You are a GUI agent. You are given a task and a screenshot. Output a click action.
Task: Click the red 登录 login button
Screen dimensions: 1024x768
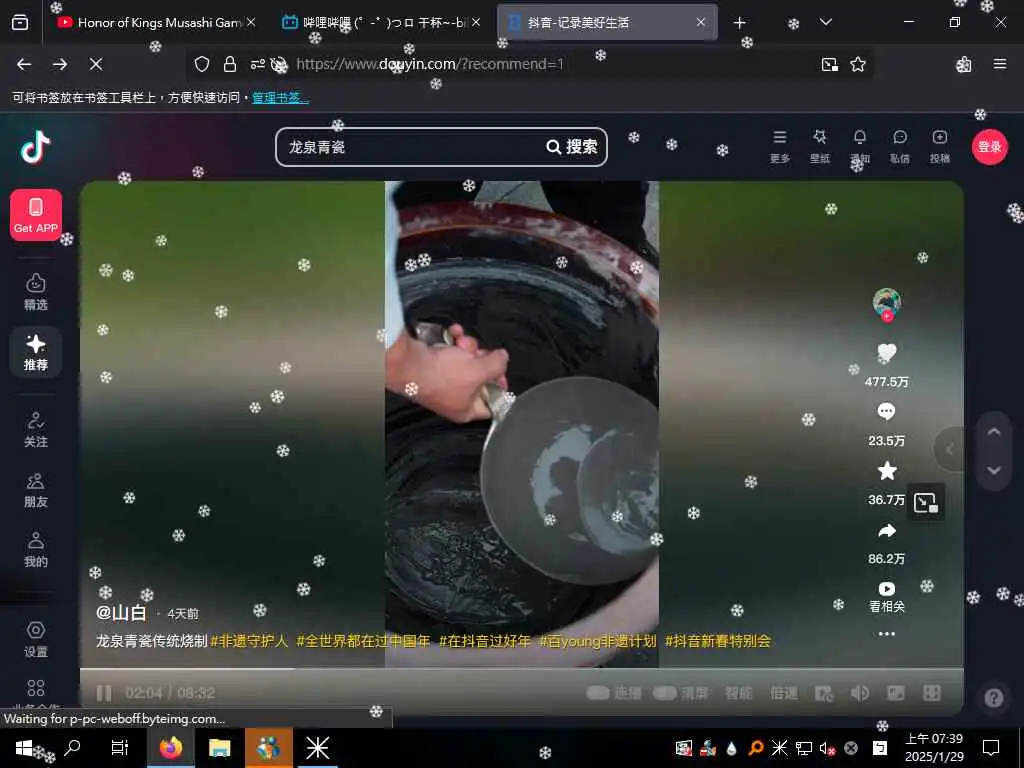989,147
